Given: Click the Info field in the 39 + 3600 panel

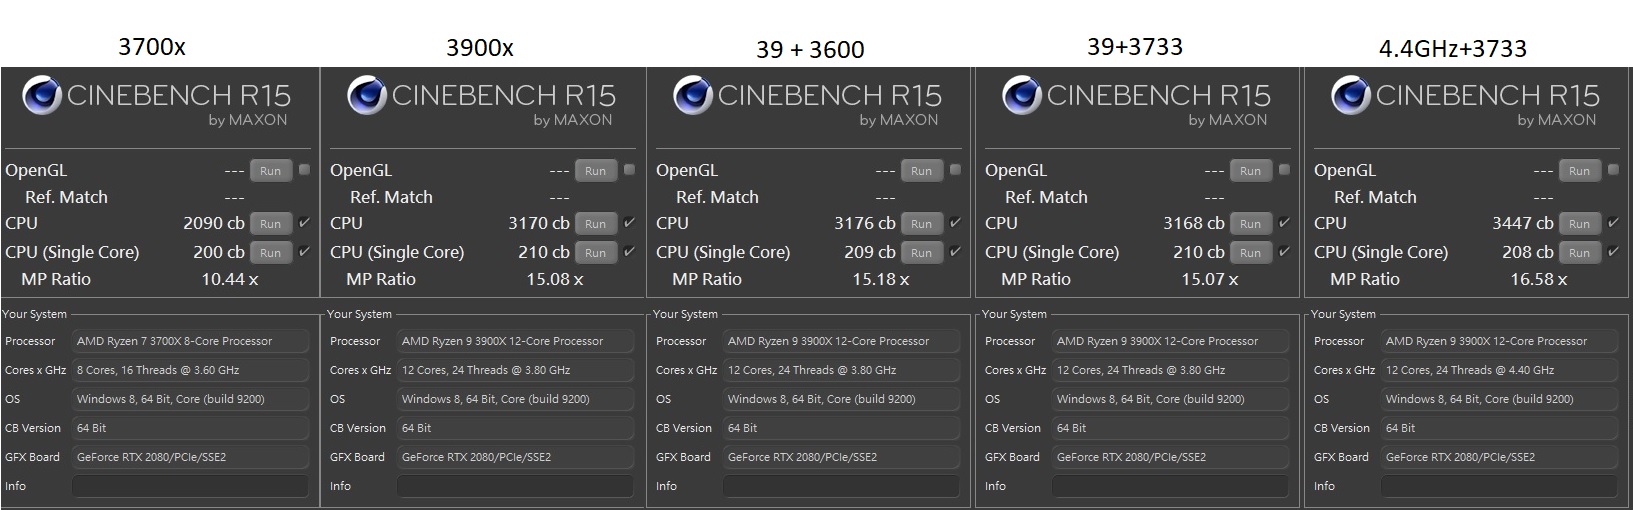Looking at the screenshot, I should [x=842, y=486].
